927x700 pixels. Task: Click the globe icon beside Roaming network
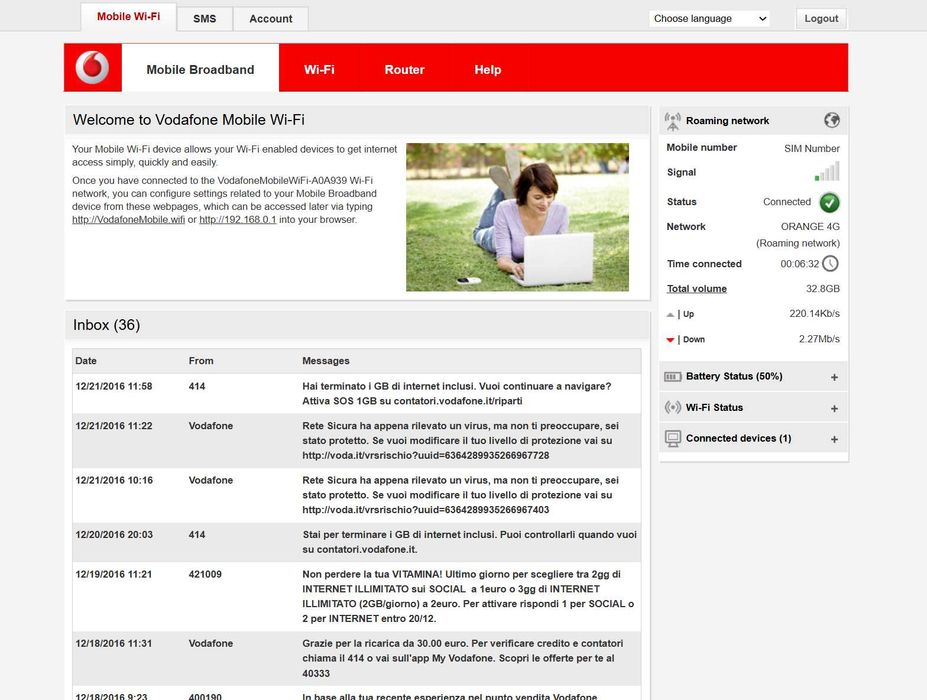832,120
